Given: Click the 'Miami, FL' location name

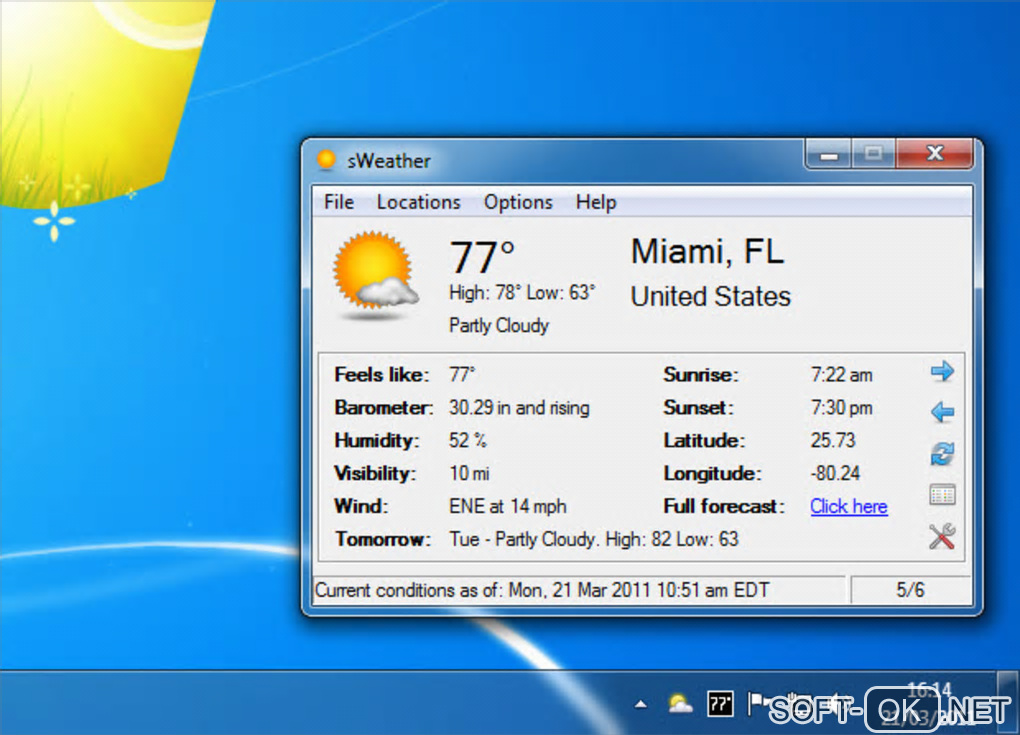Looking at the screenshot, I should [x=707, y=252].
